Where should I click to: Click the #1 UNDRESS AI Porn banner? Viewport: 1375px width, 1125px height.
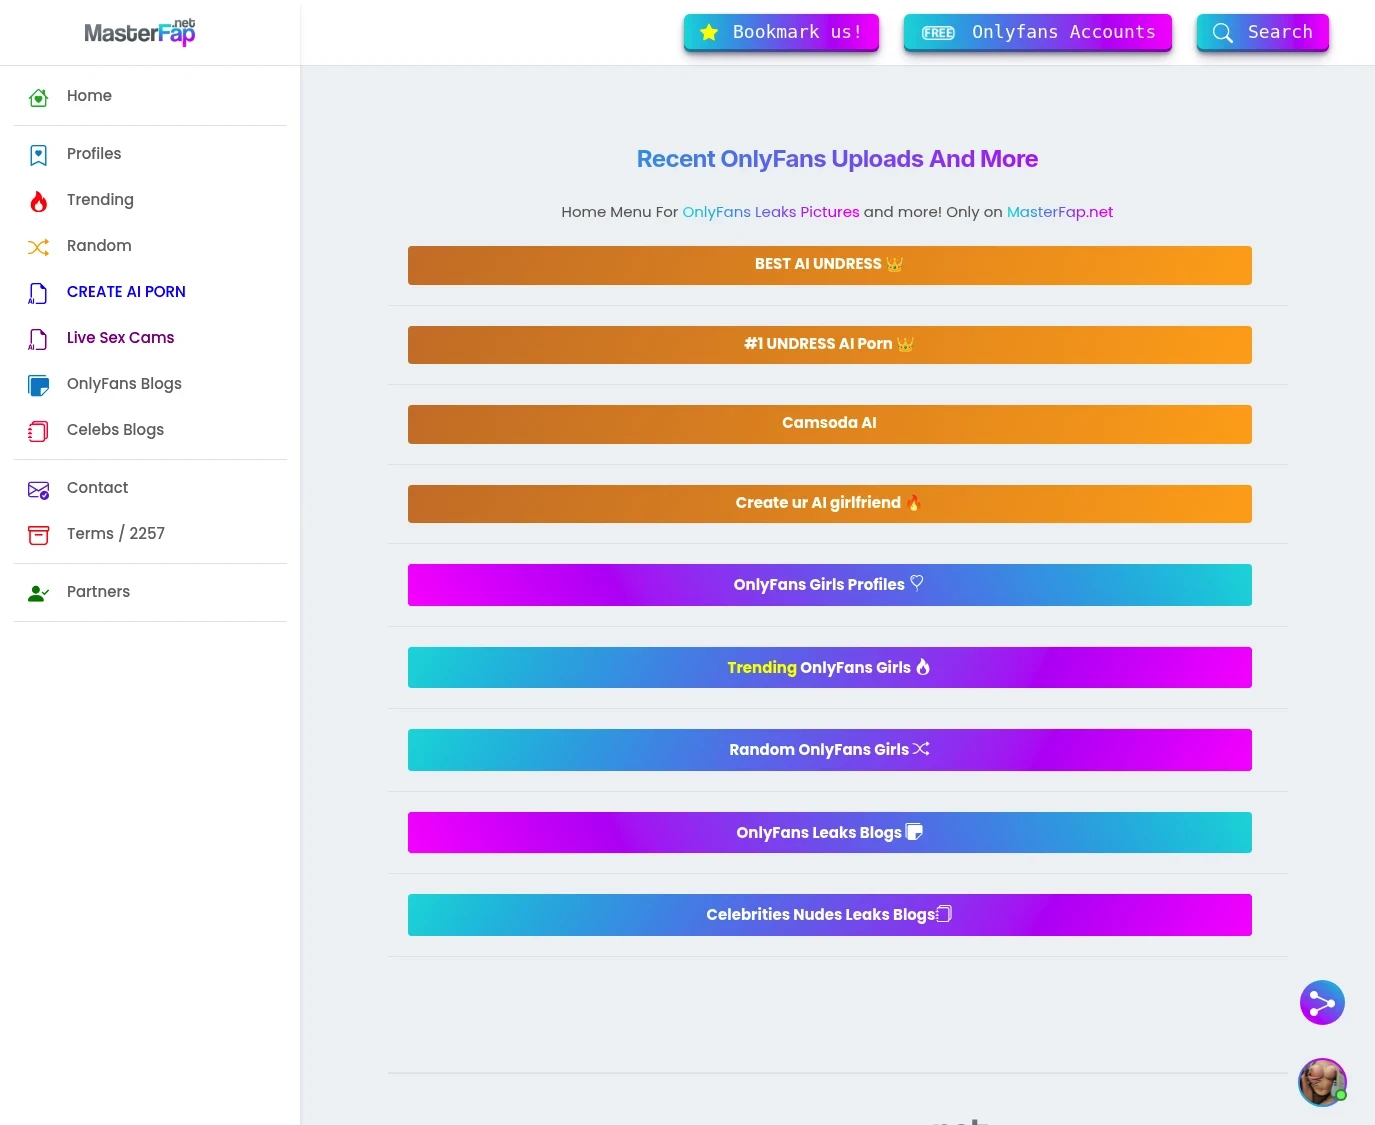[x=830, y=345]
